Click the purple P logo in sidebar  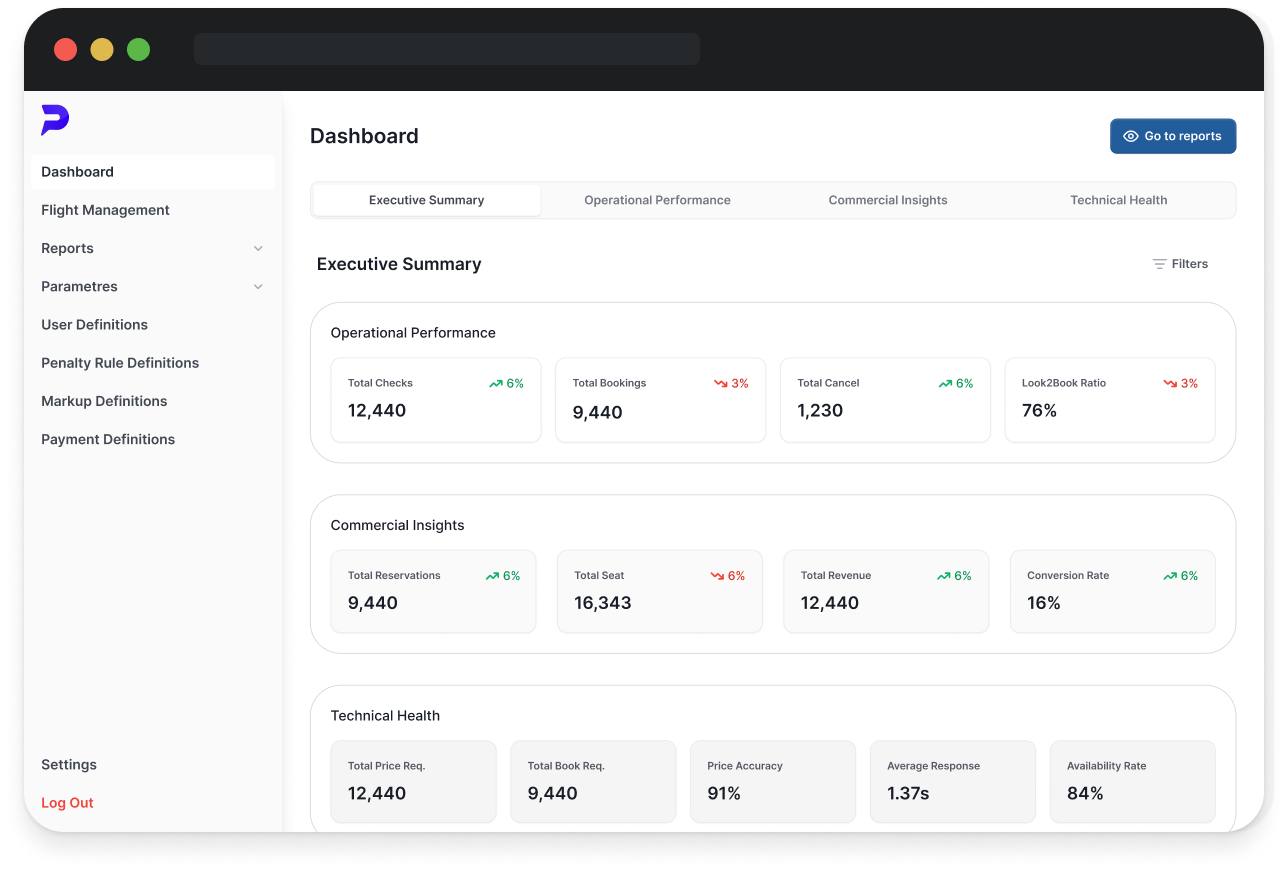55,120
